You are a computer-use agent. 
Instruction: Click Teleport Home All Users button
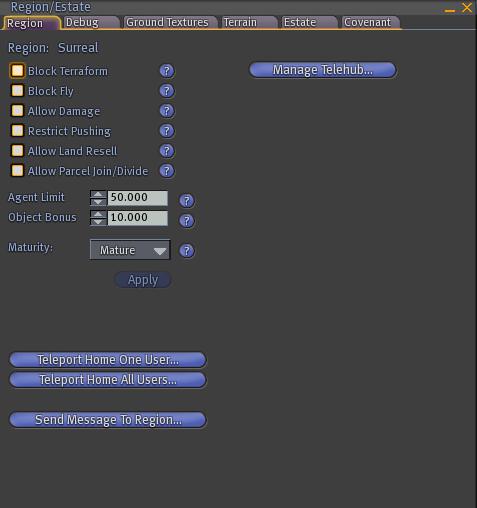click(x=108, y=380)
